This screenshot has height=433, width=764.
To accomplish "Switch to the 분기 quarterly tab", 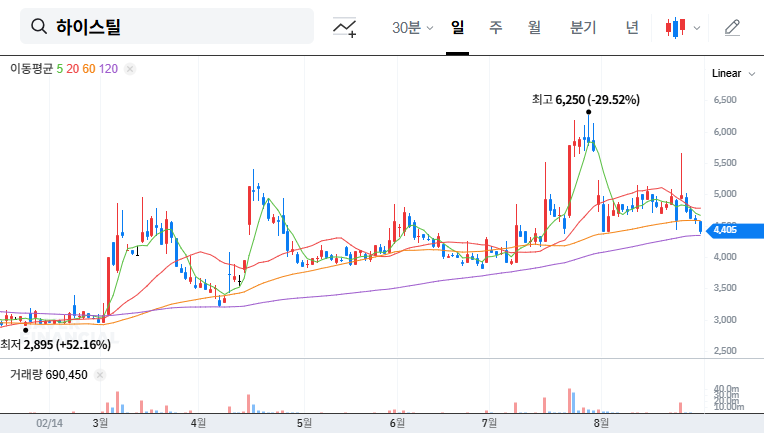I will pos(583,27).
